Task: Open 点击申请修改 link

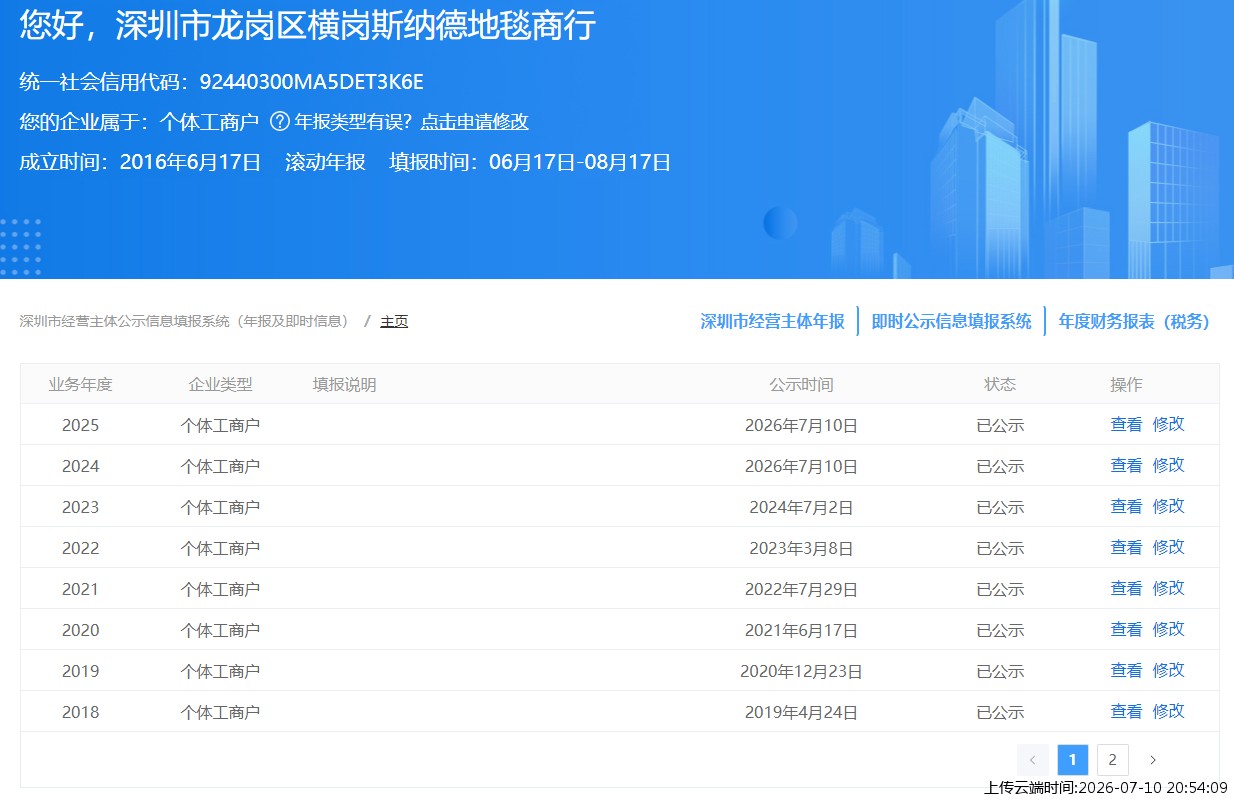Action: point(474,122)
